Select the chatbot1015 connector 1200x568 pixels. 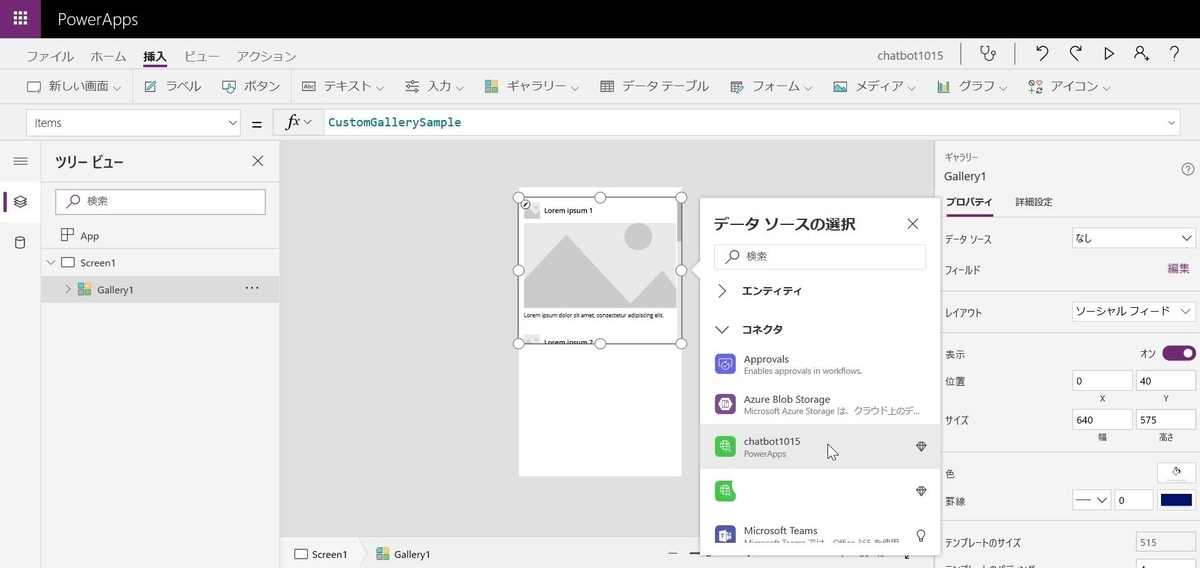click(820, 446)
